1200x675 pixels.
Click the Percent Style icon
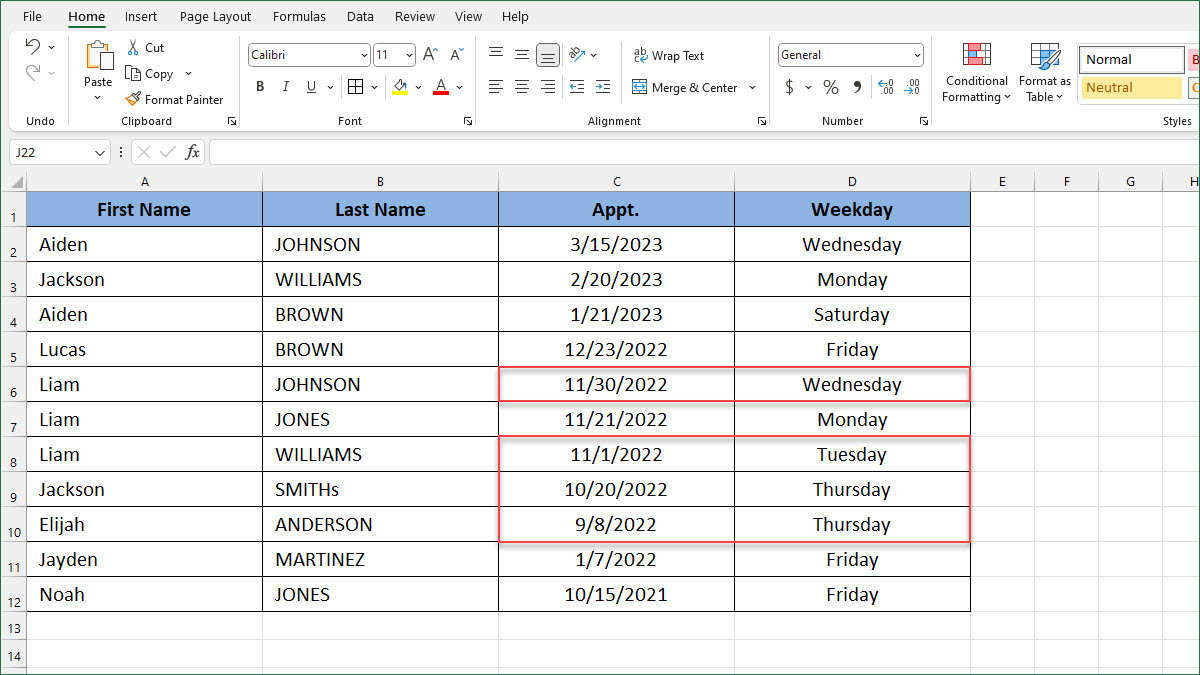[x=830, y=87]
